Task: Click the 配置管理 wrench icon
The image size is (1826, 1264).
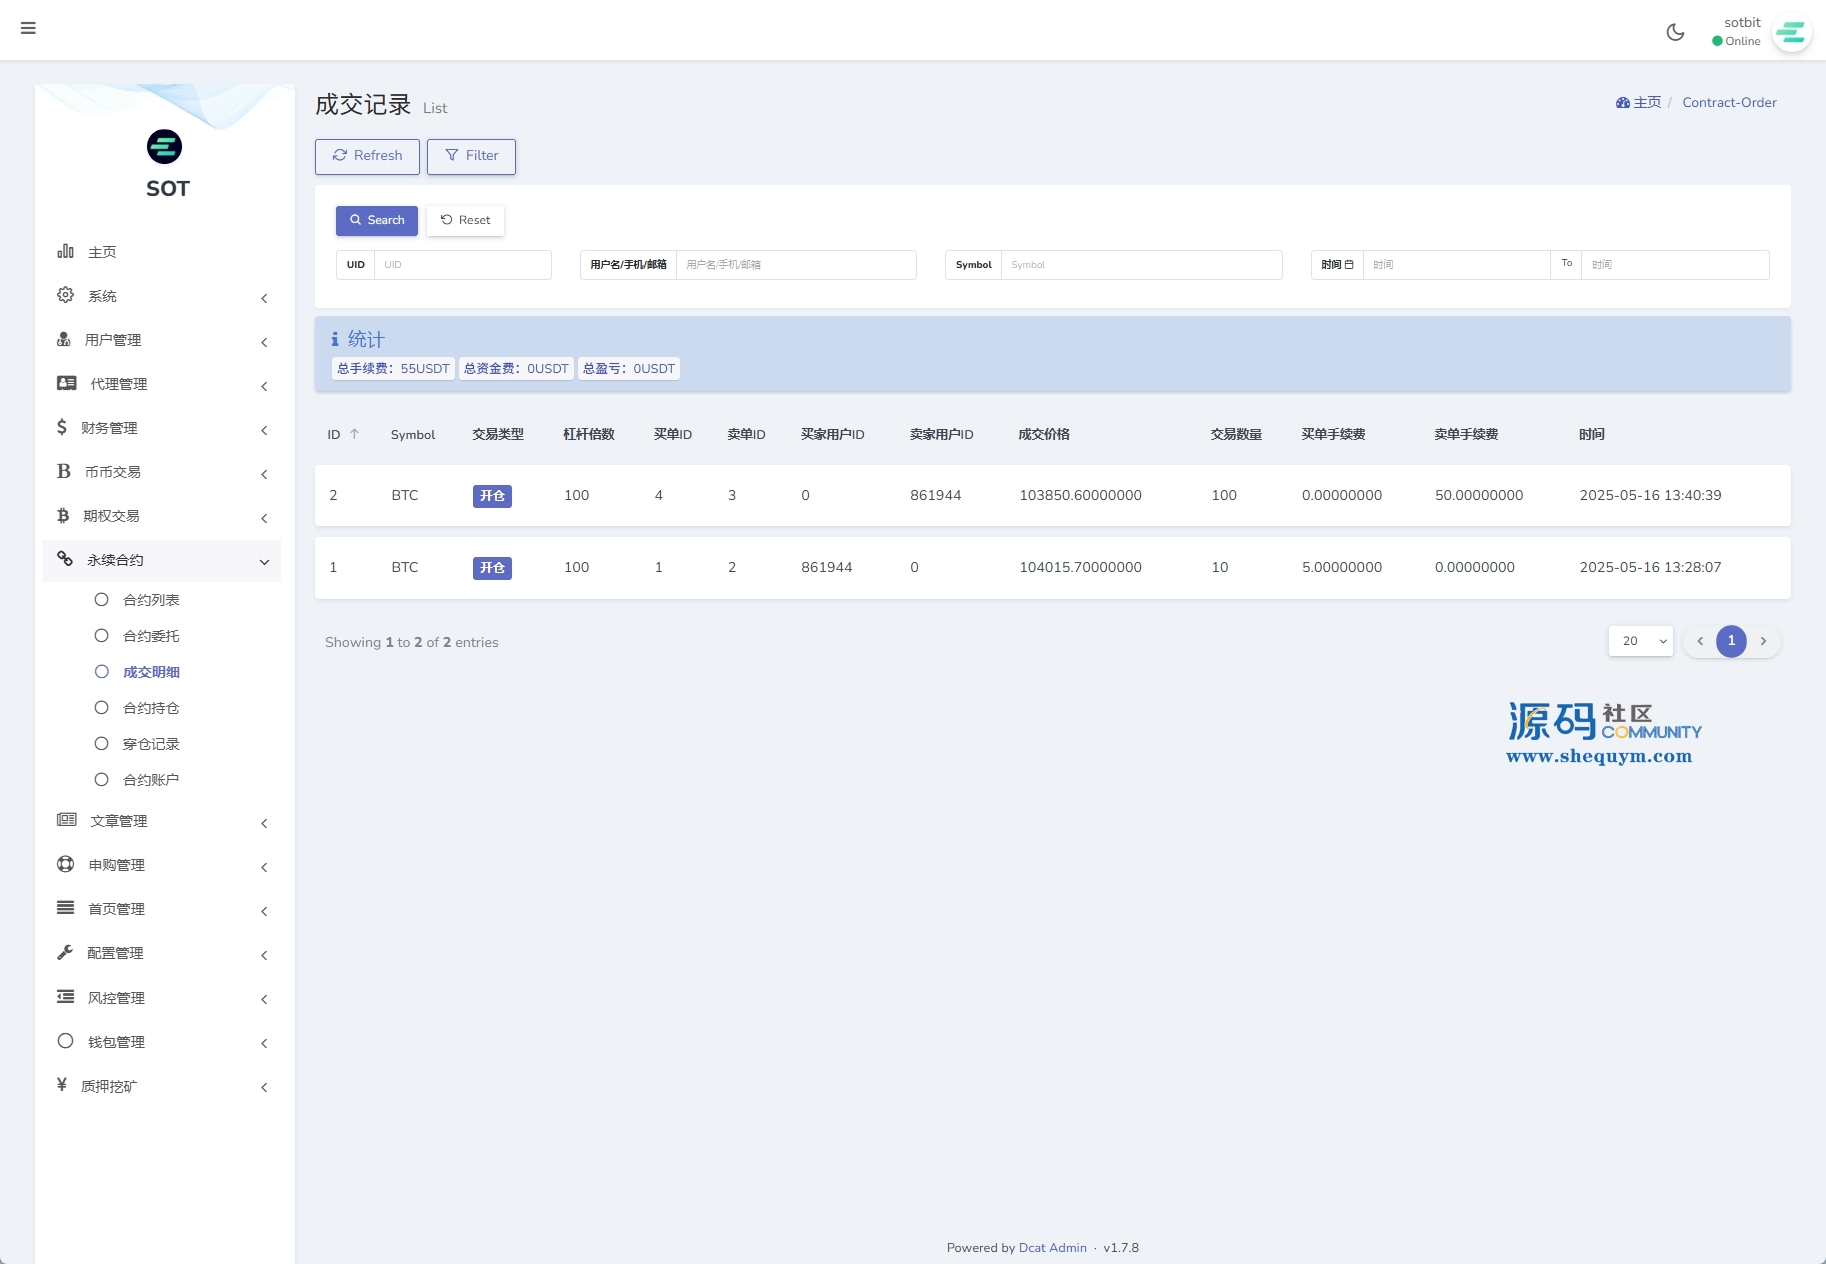Action: point(65,952)
